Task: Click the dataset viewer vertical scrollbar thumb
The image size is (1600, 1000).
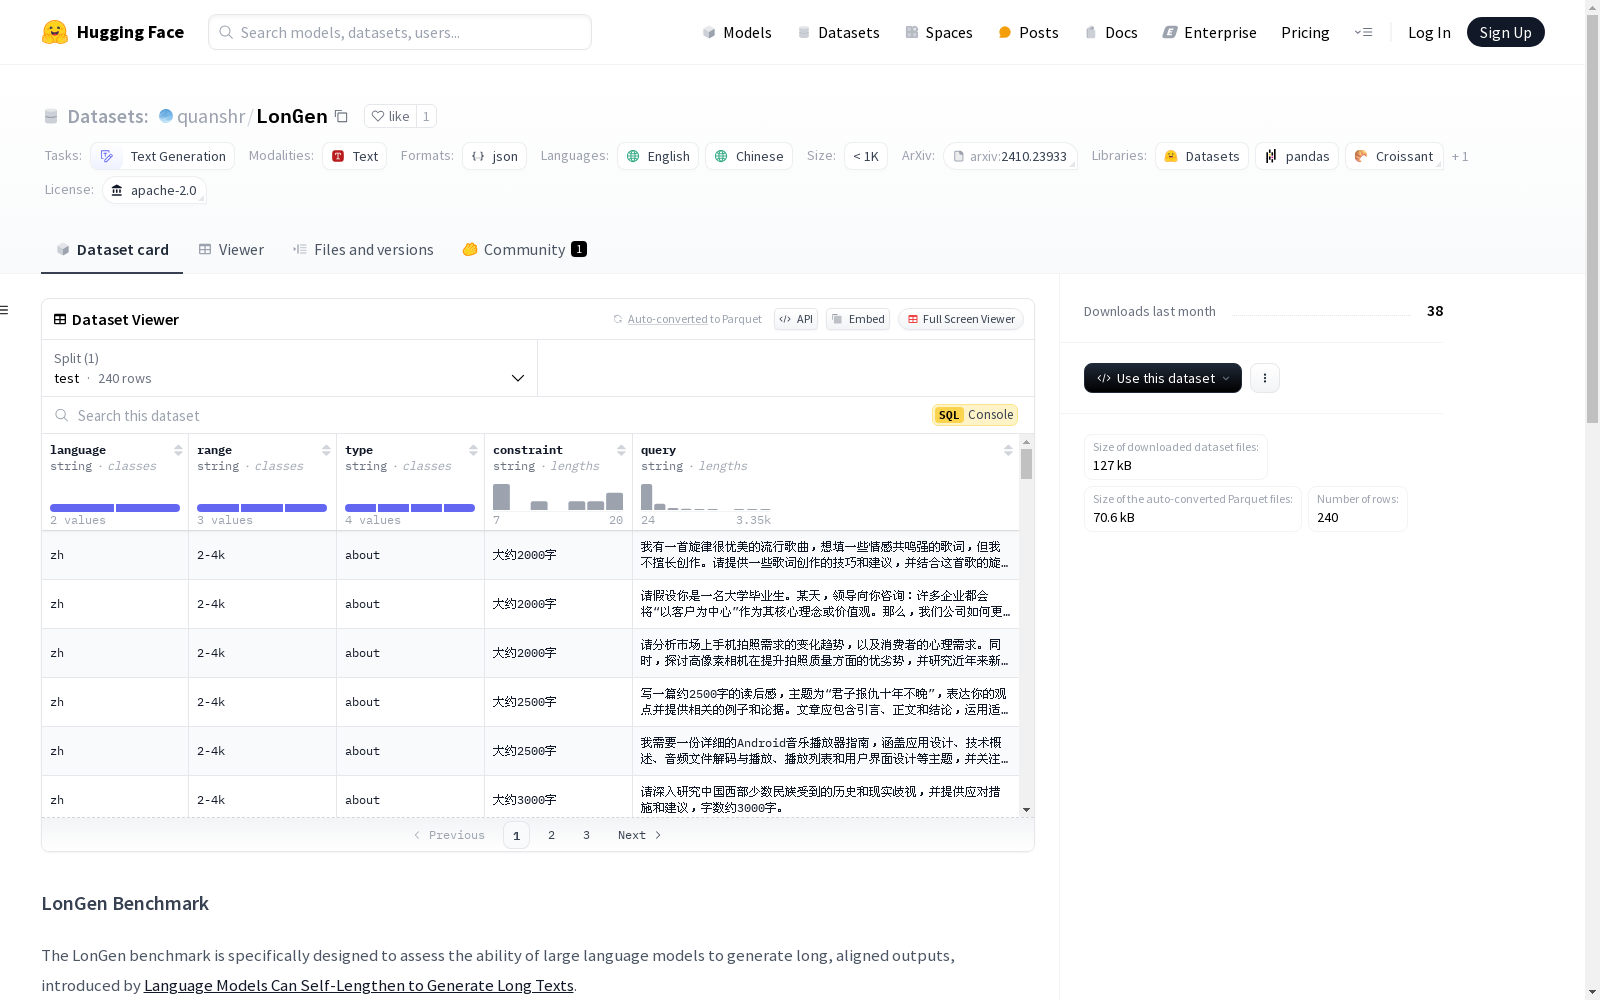Action: [1026, 464]
